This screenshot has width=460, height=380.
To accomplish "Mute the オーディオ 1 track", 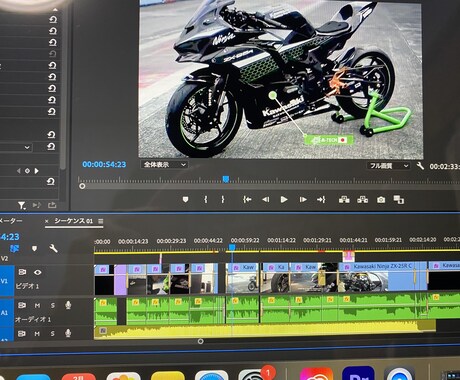I will tap(37, 305).
